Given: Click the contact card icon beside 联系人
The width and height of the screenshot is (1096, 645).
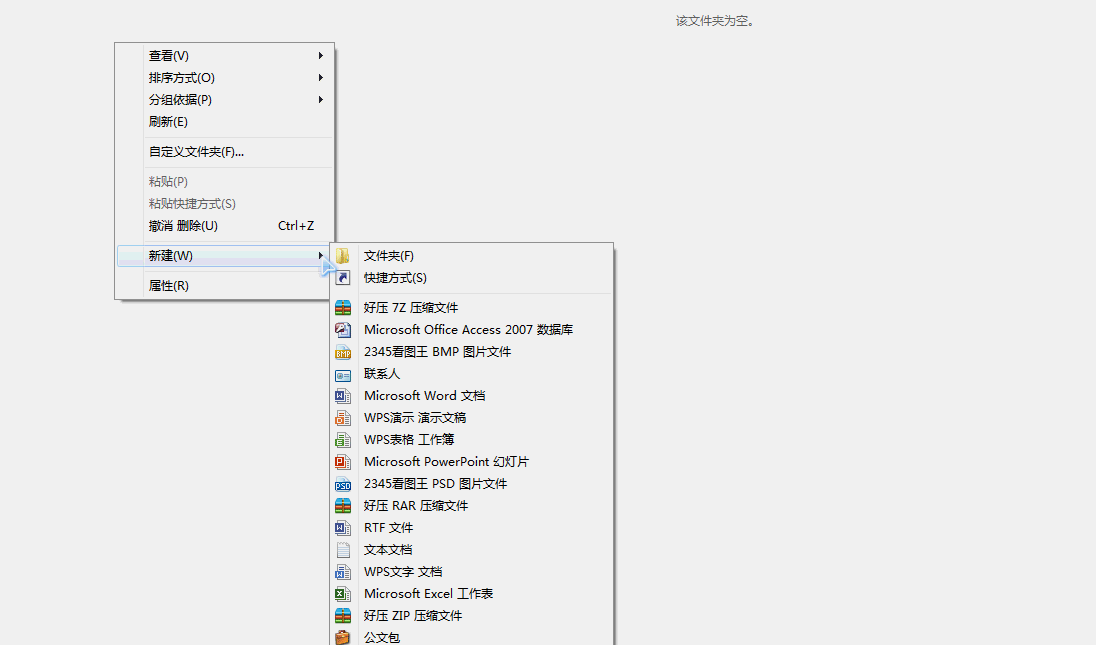Looking at the screenshot, I should click(x=342, y=375).
